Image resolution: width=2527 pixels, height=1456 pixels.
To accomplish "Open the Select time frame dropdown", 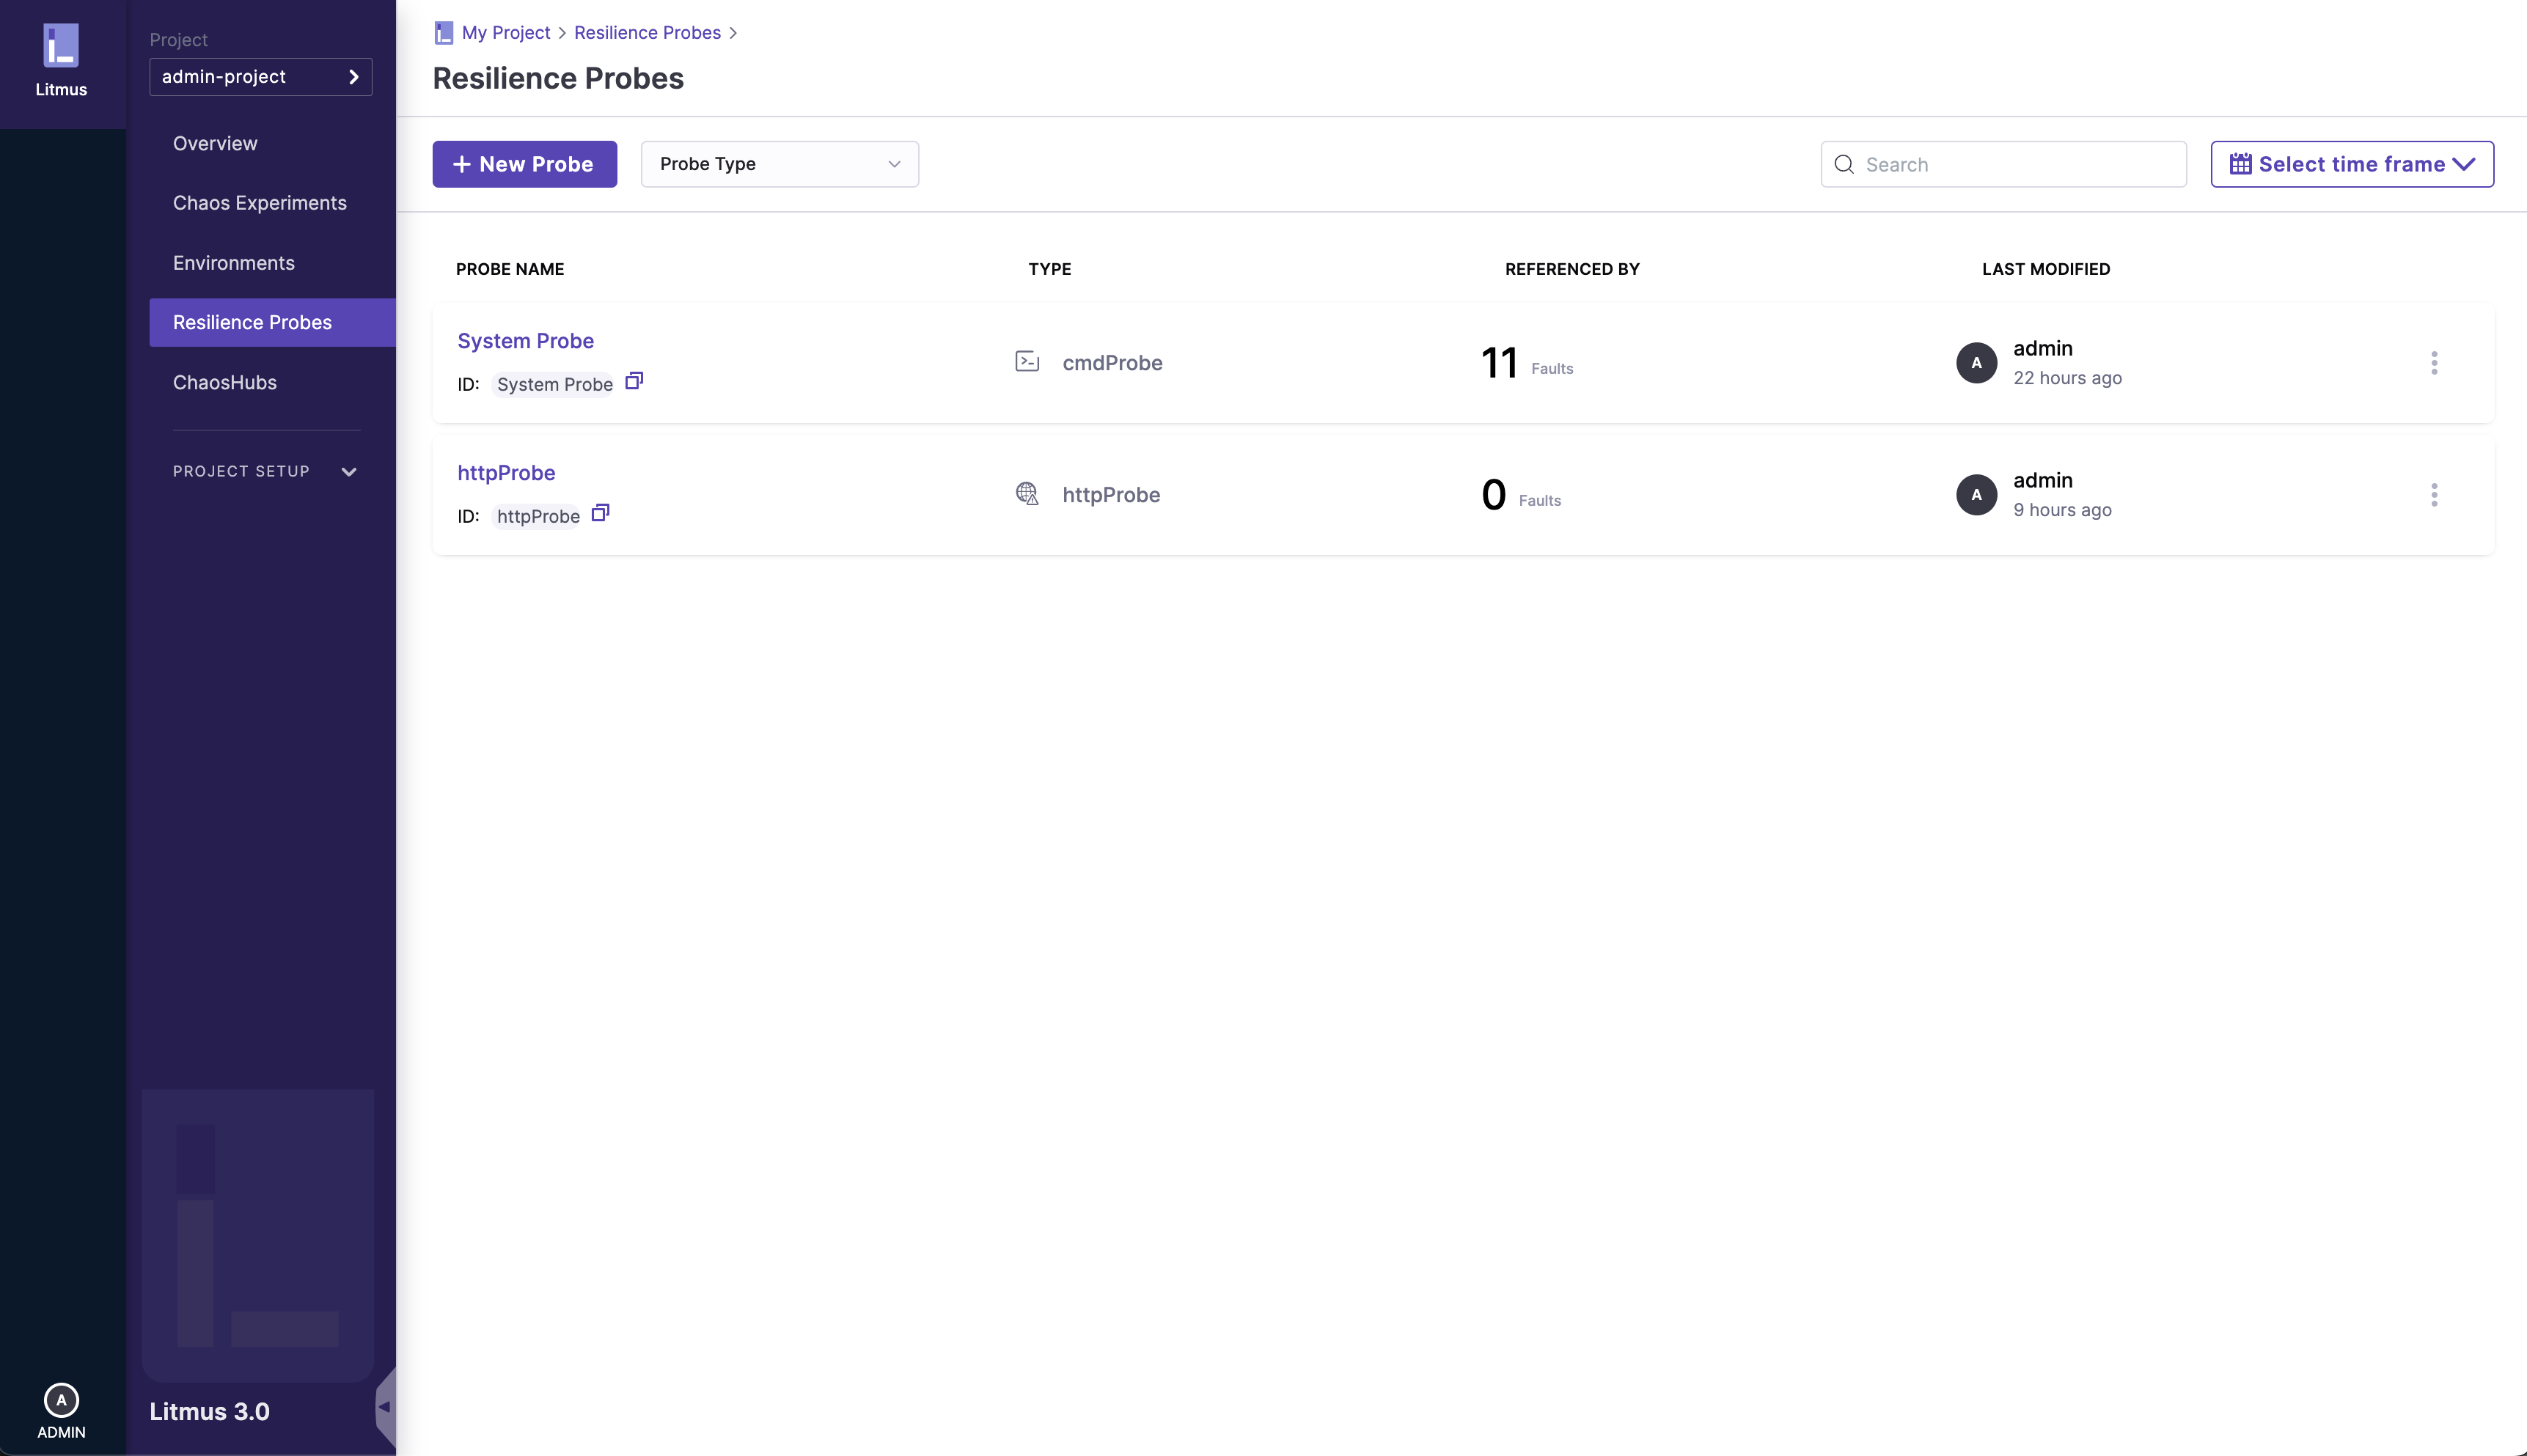I will click(2351, 164).
